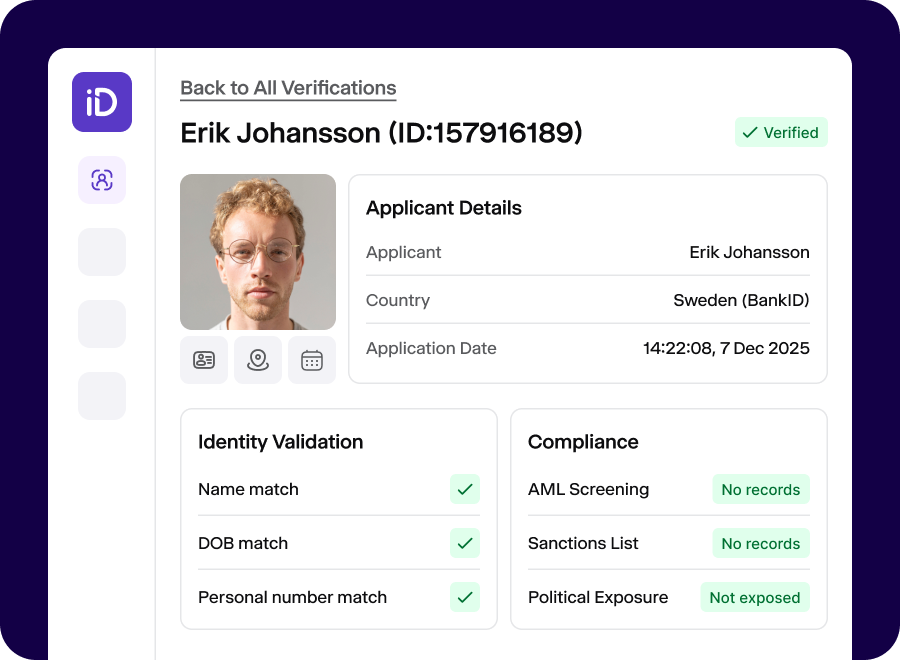Viewport: 900px width, 660px height.
Task: Click the AML Screening No records badge
Action: [761, 489]
